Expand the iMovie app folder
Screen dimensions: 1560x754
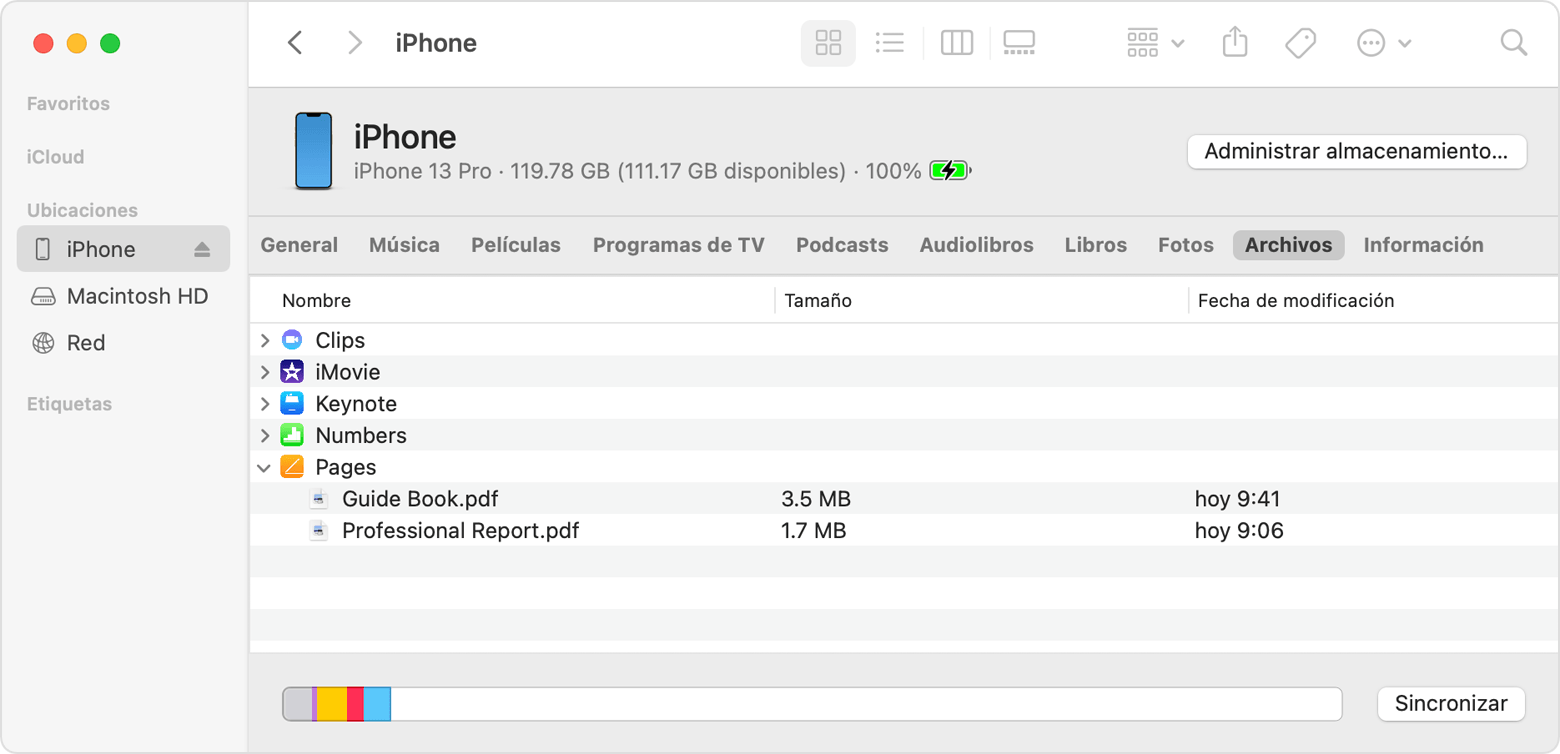click(x=265, y=372)
